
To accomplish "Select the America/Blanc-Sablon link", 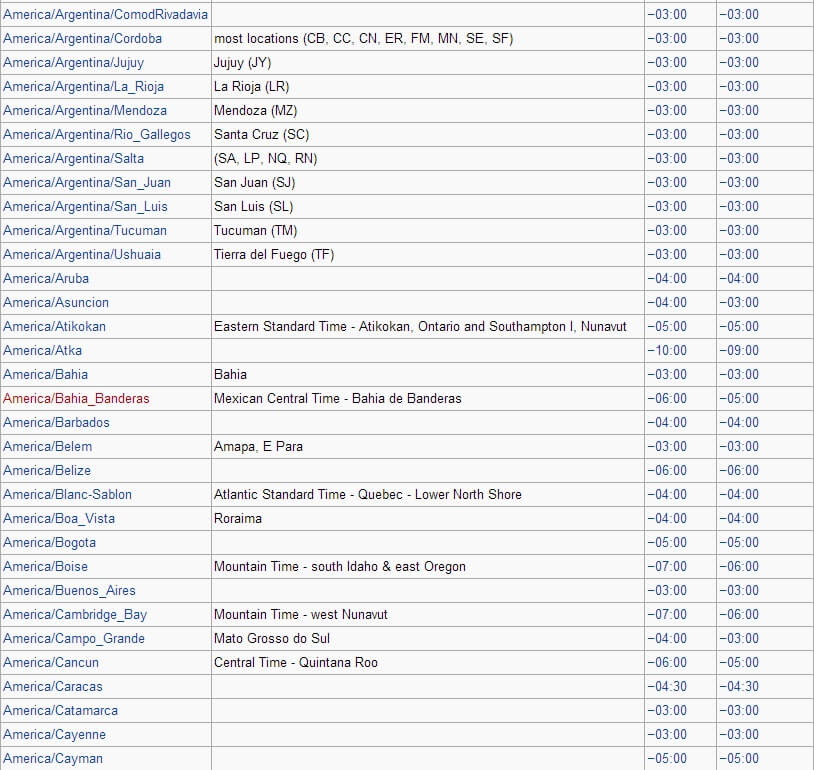I will [67, 494].
